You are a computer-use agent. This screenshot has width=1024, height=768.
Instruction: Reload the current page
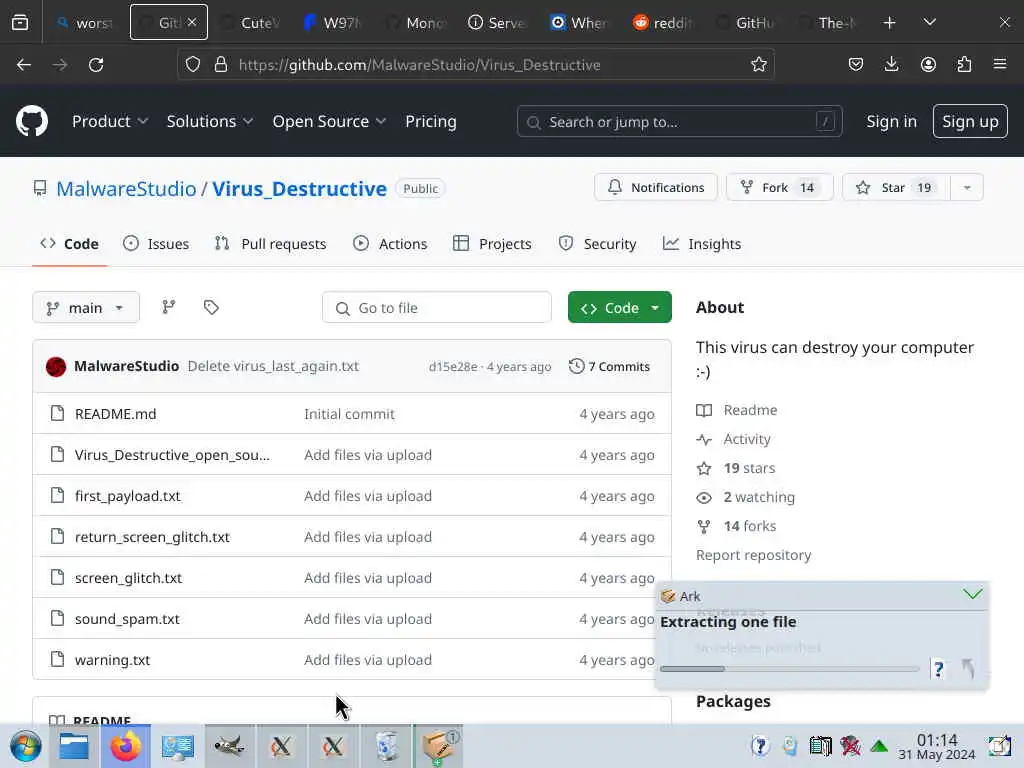[x=96, y=65]
